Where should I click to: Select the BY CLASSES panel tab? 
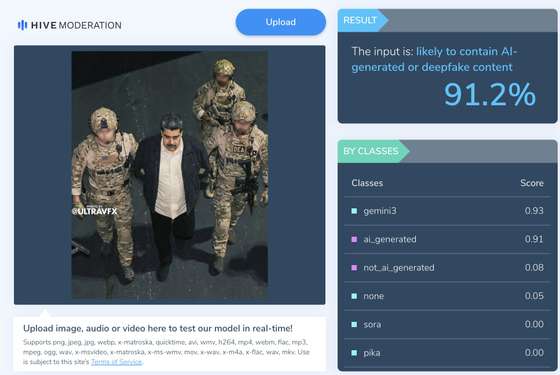click(371, 151)
